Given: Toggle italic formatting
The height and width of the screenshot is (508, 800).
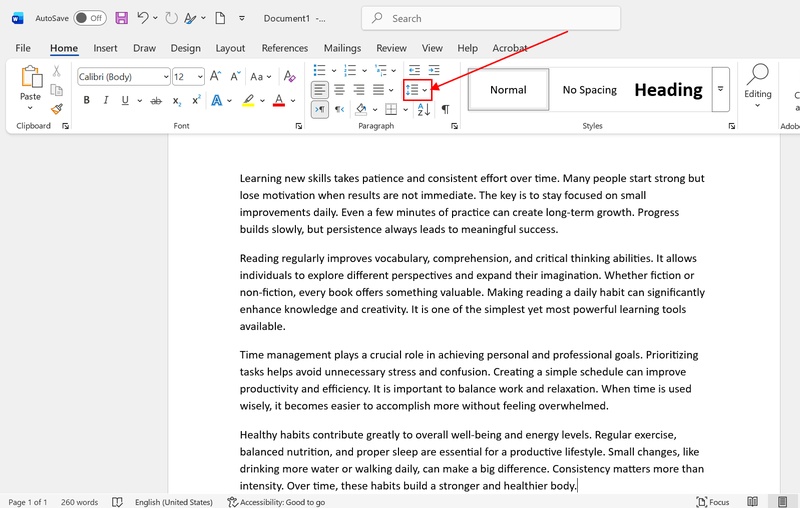Looking at the screenshot, I should pos(106,100).
